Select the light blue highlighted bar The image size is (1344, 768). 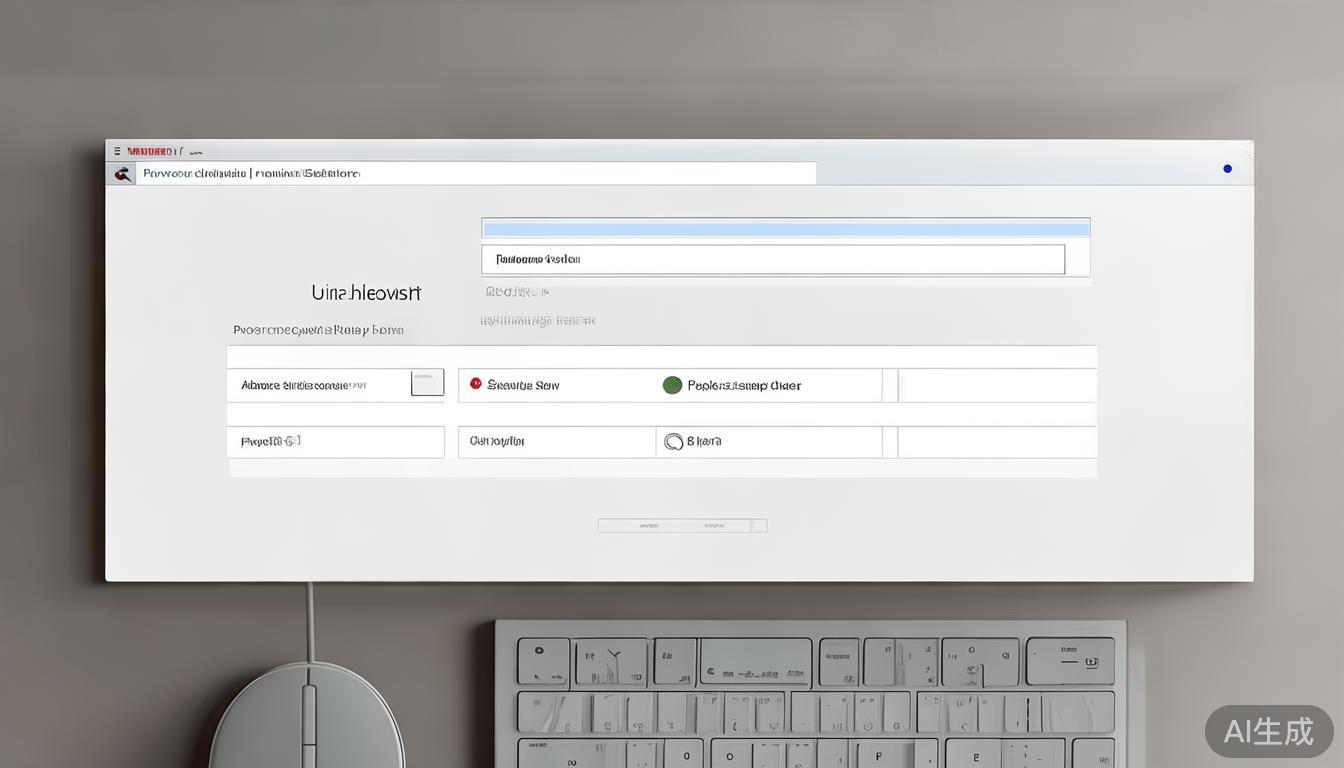(785, 229)
